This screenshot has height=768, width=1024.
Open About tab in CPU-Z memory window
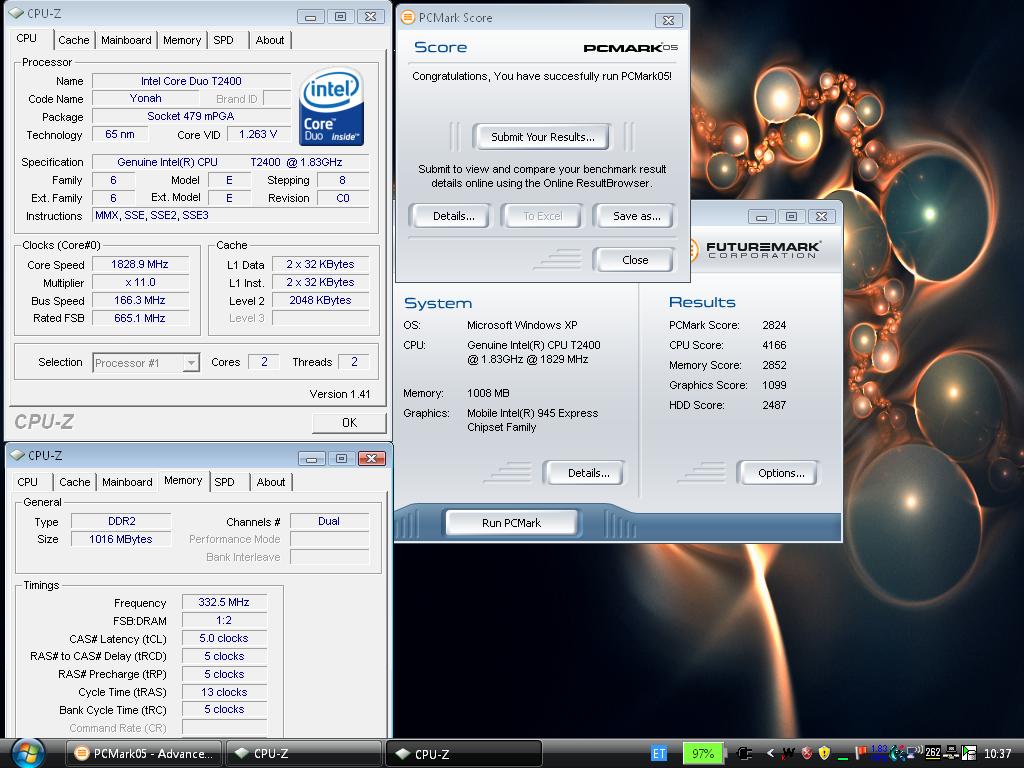pos(271,482)
